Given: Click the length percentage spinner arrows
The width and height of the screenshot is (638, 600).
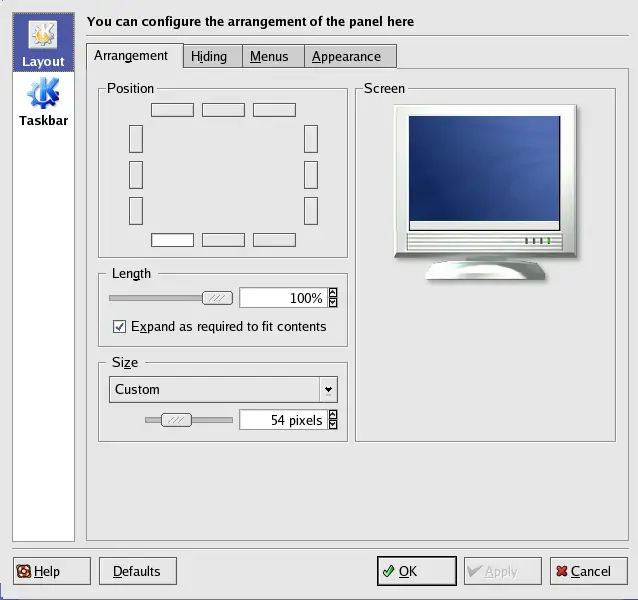Looking at the screenshot, I should pos(333,298).
